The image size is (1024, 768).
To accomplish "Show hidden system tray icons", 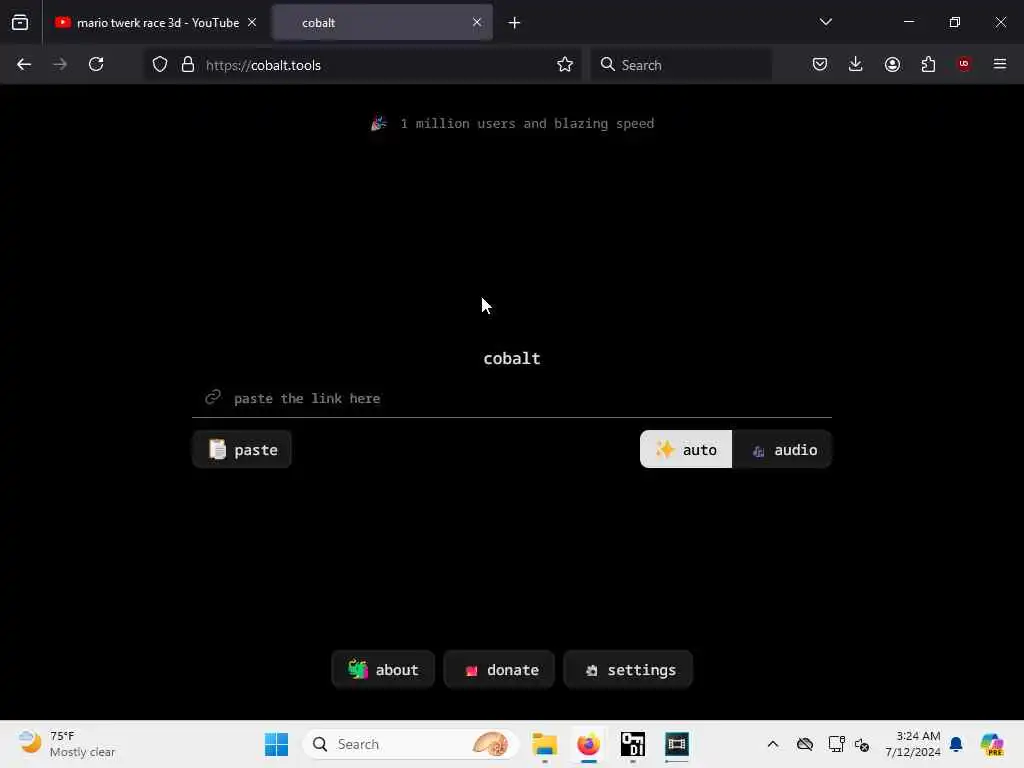I will pyautogui.click(x=773, y=744).
